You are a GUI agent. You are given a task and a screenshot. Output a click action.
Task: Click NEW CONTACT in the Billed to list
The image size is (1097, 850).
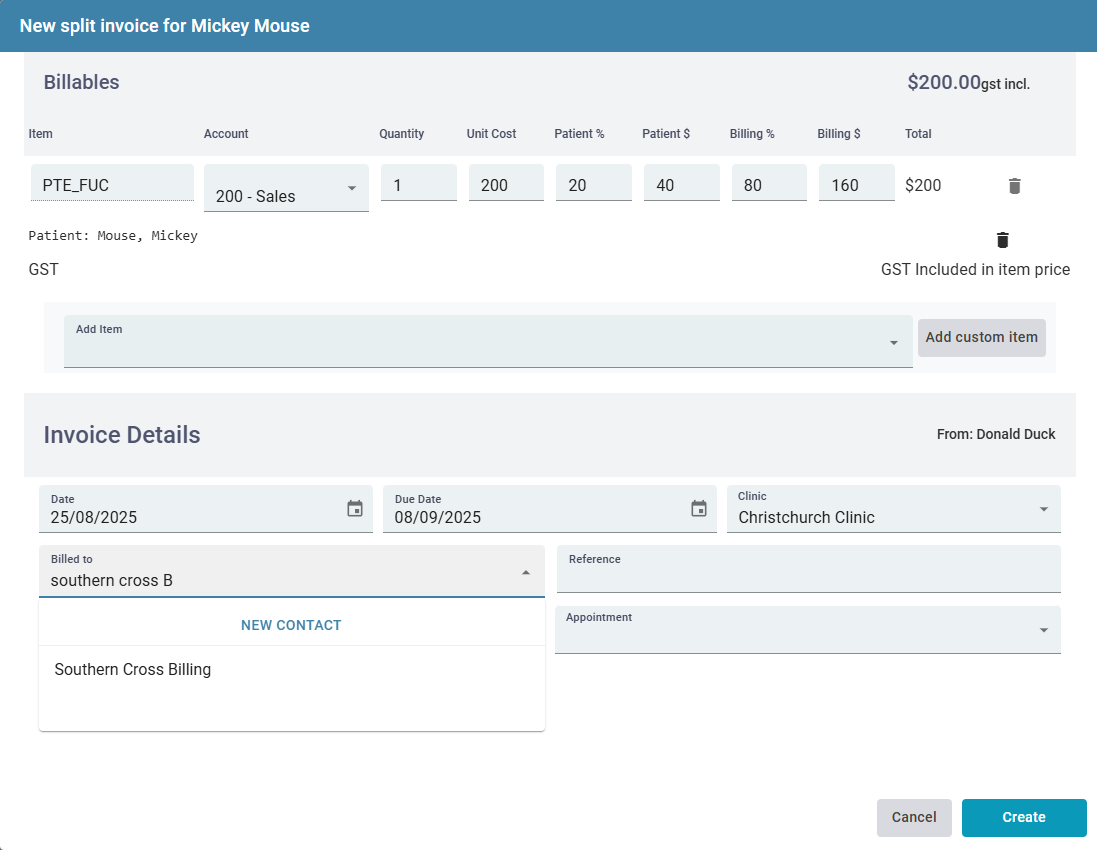click(x=291, y=624)
